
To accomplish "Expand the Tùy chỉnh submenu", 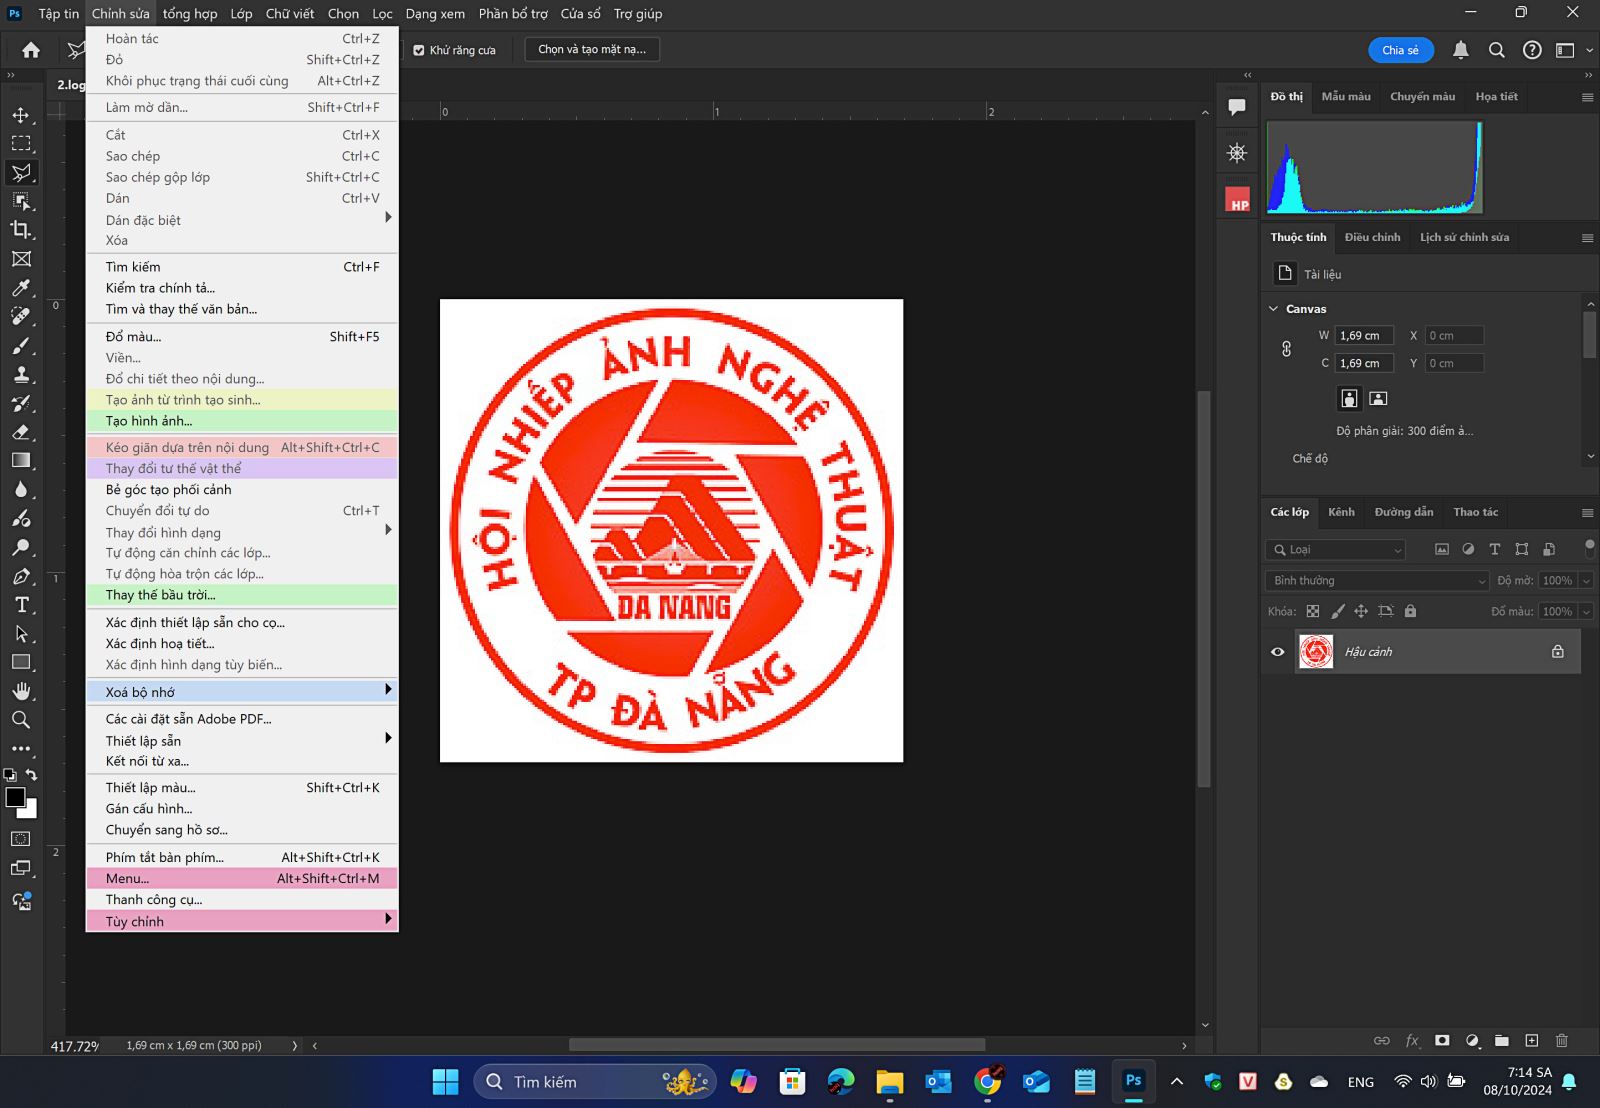I will click(242, 921).
